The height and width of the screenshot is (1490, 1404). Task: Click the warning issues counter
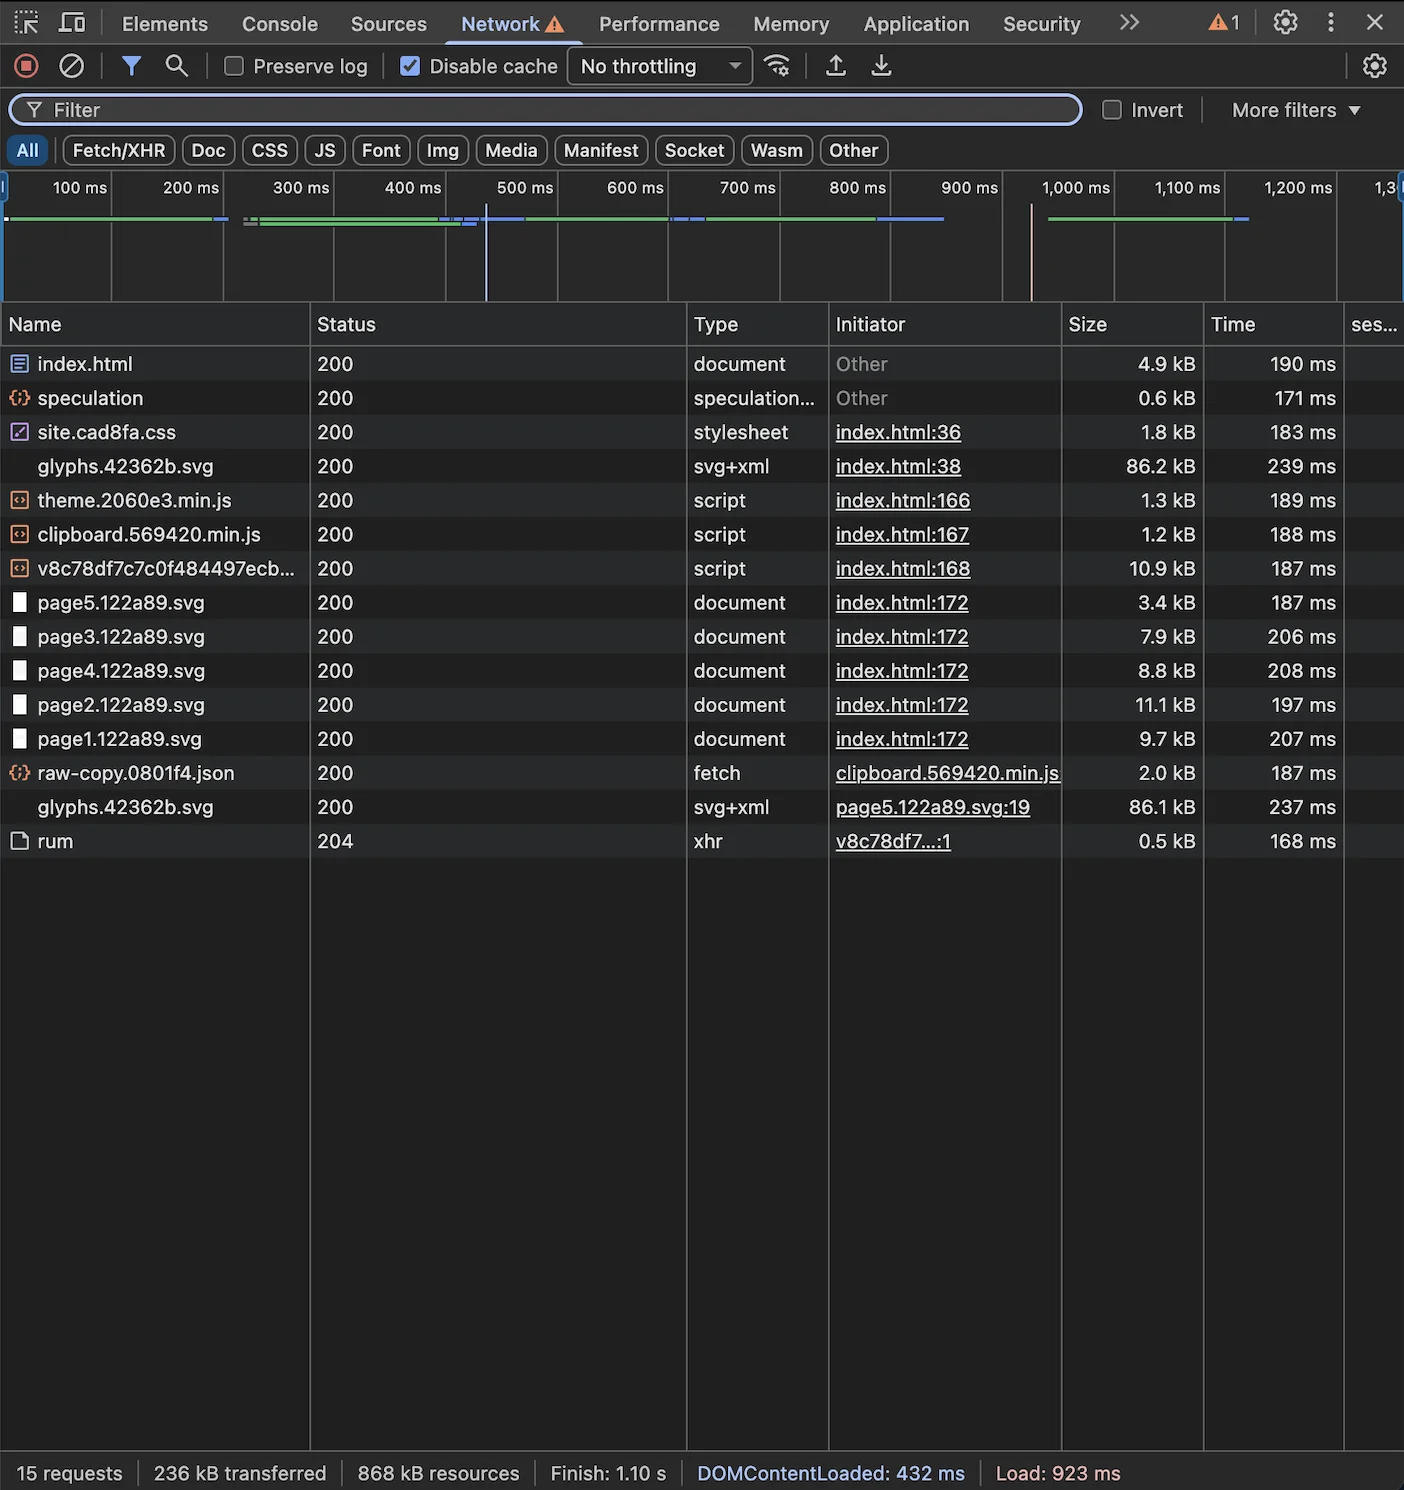tap(1224, 22)
